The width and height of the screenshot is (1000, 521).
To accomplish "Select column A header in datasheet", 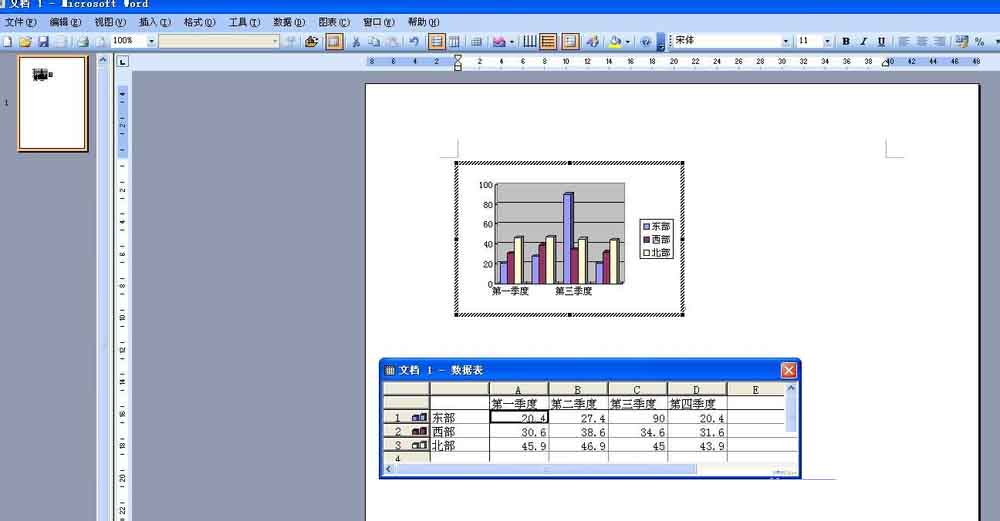I will (x=518, y=390).
